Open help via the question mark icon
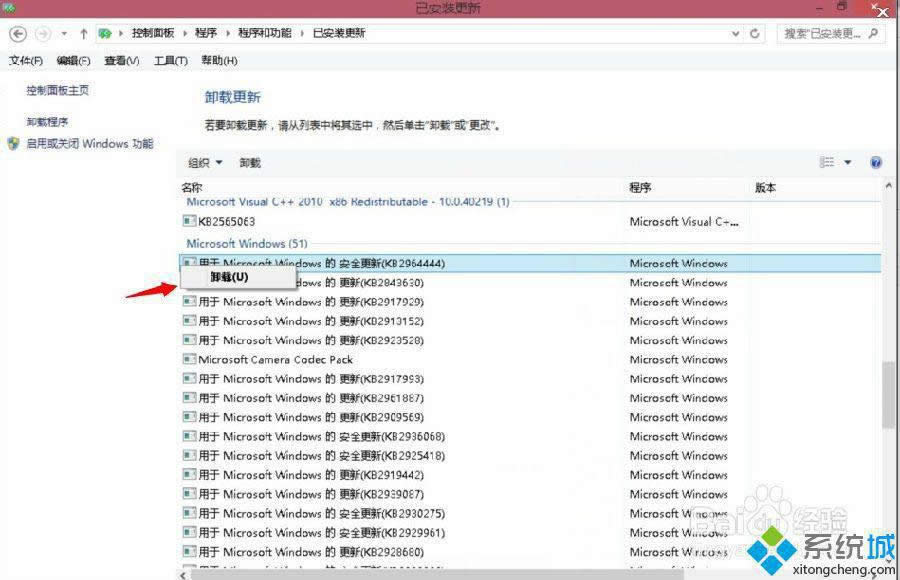This screenshot has width=900, height=580. 876,162
